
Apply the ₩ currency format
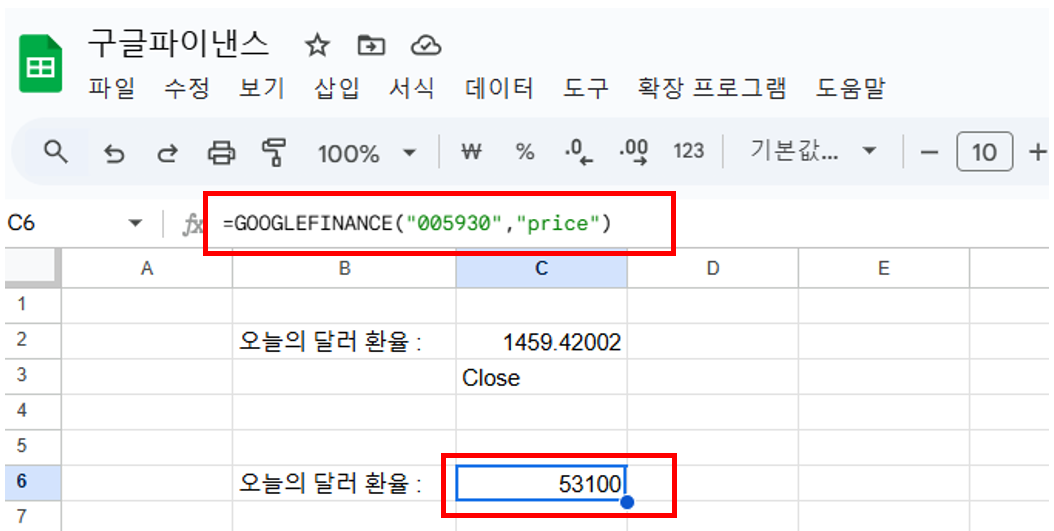[472, 153]
